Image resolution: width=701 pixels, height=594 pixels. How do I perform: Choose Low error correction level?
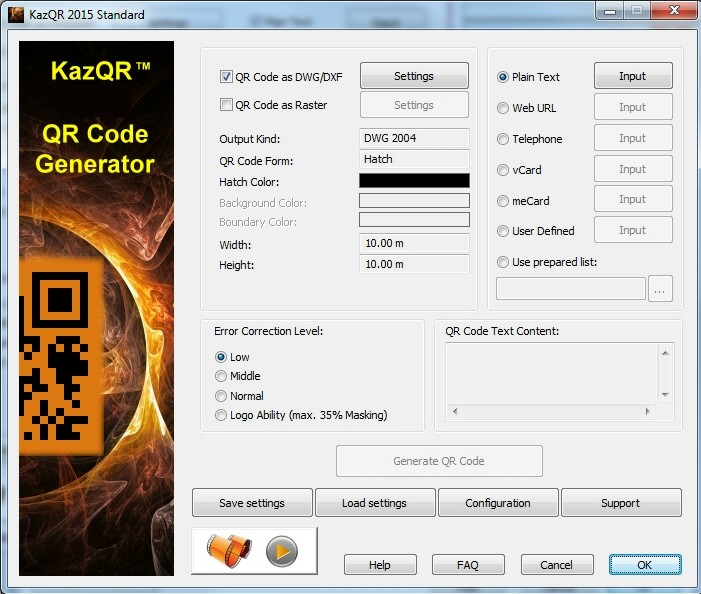tap(220, 357)
